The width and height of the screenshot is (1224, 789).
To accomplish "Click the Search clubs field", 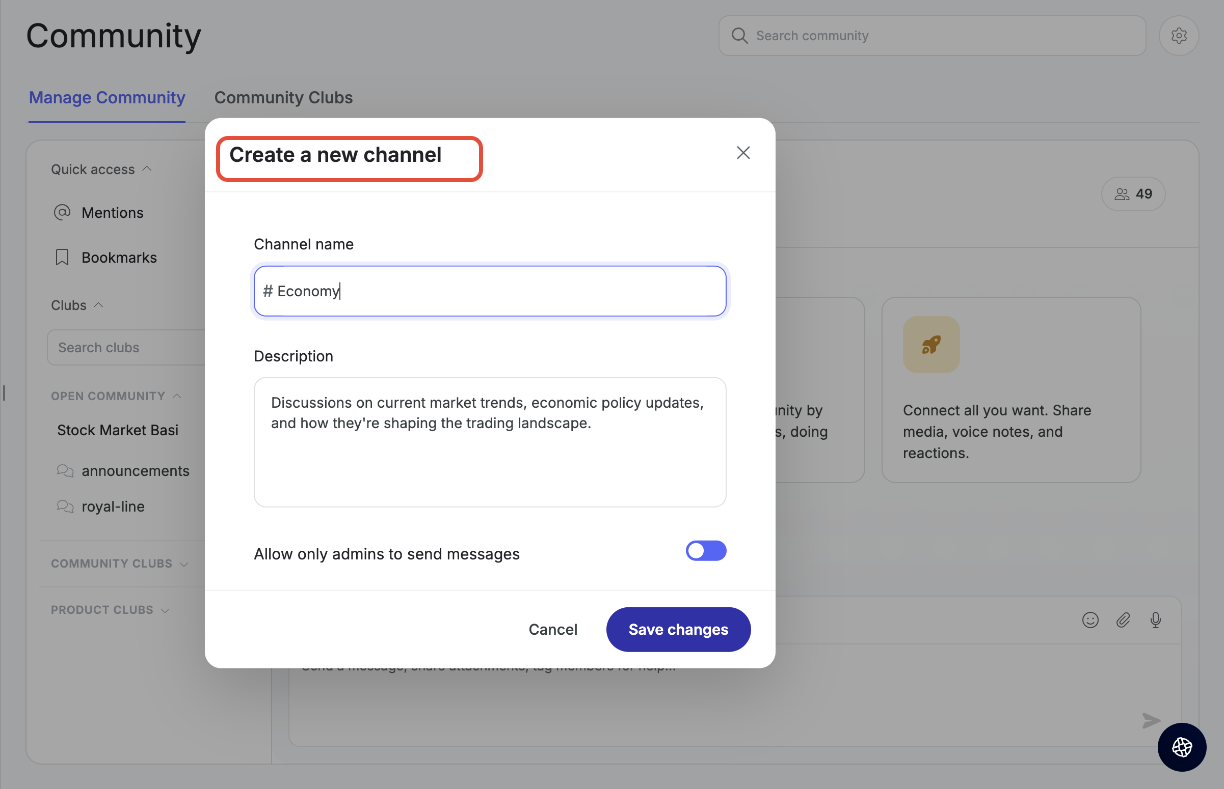I will [x=126, y=348].
